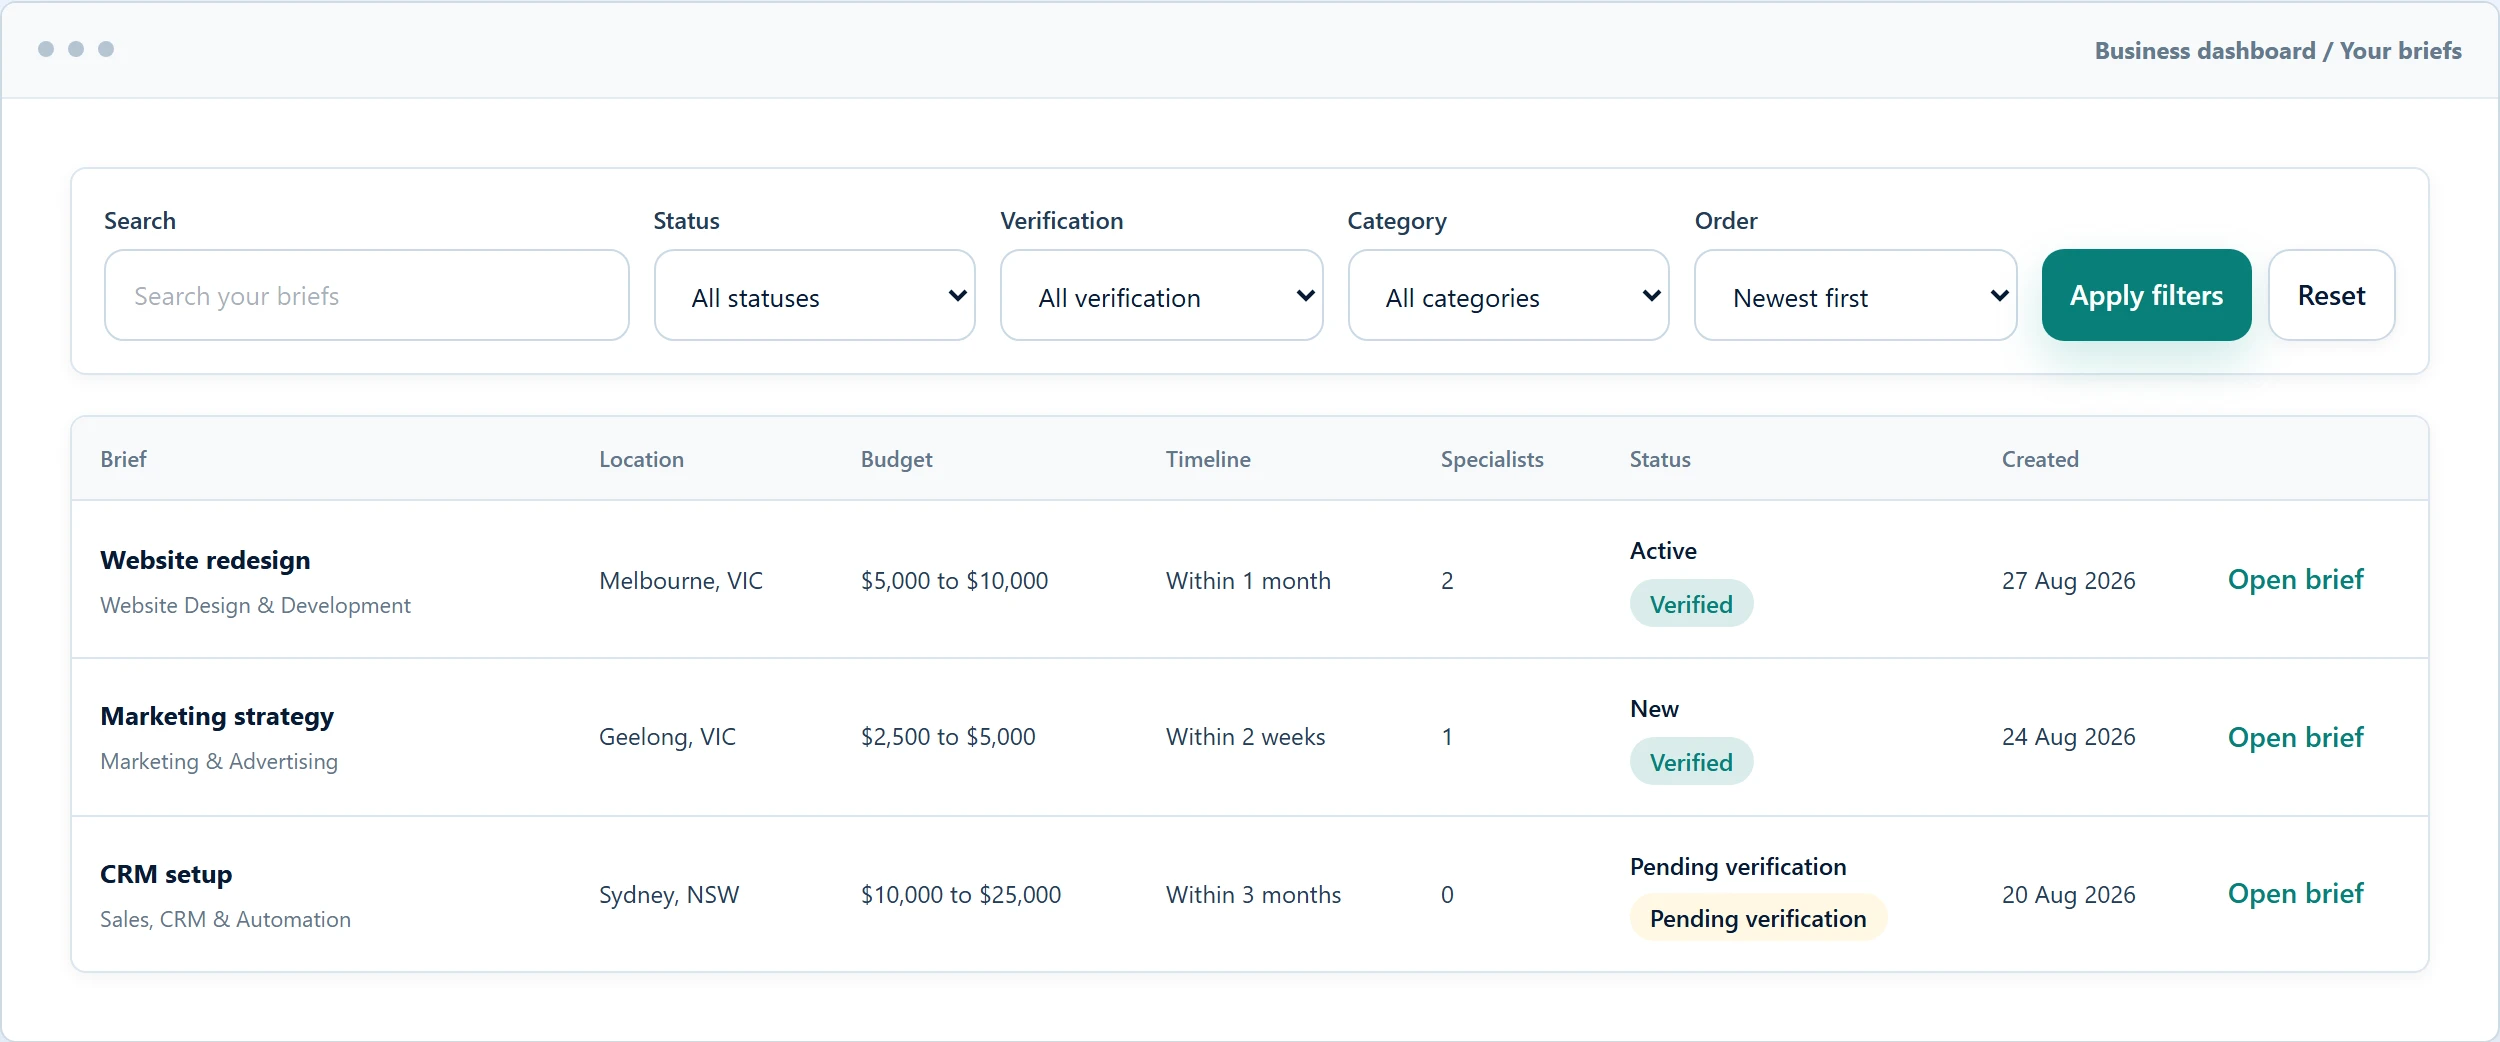Click the $5,000 to $10,000 budget cell
Screen dimensions: 2500x1042
pos(954,580)
